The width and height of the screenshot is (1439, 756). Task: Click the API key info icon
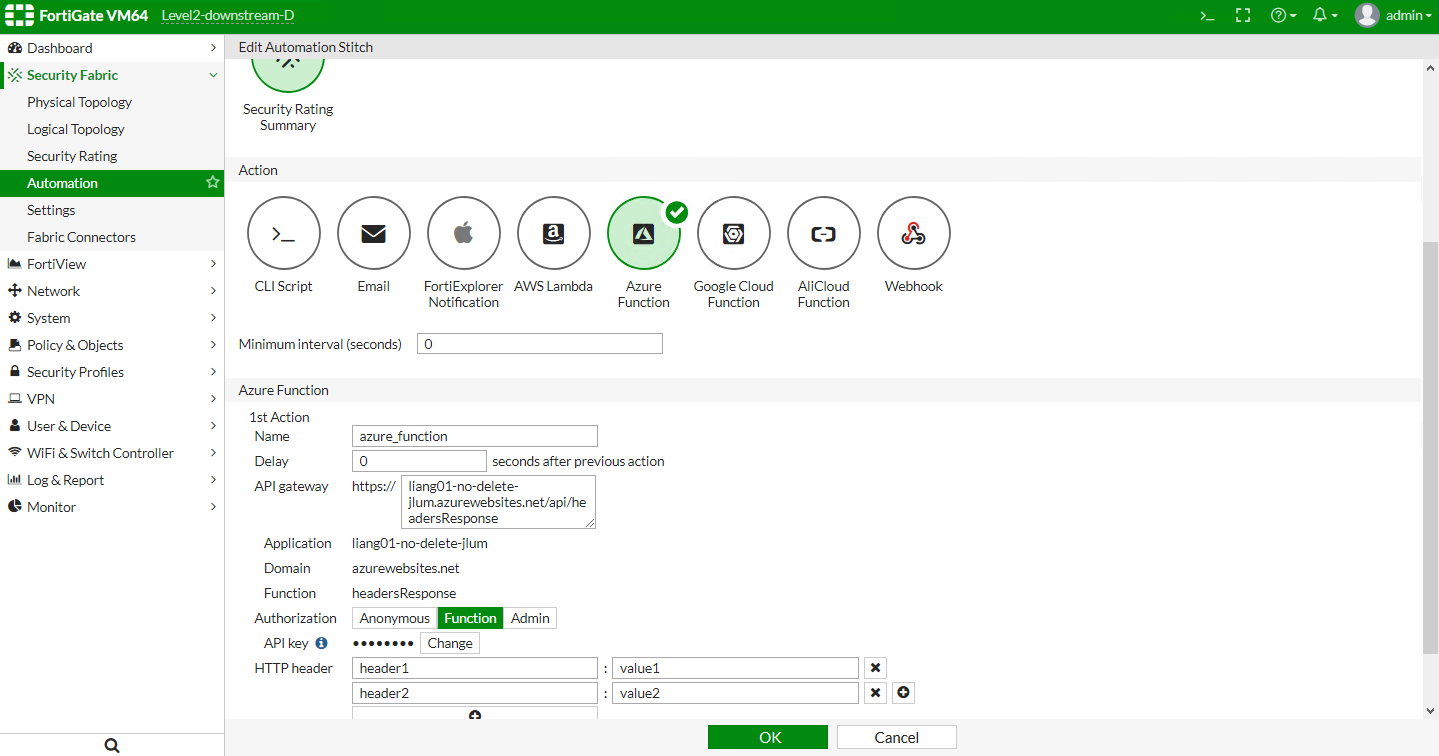(x=322, y=643)
